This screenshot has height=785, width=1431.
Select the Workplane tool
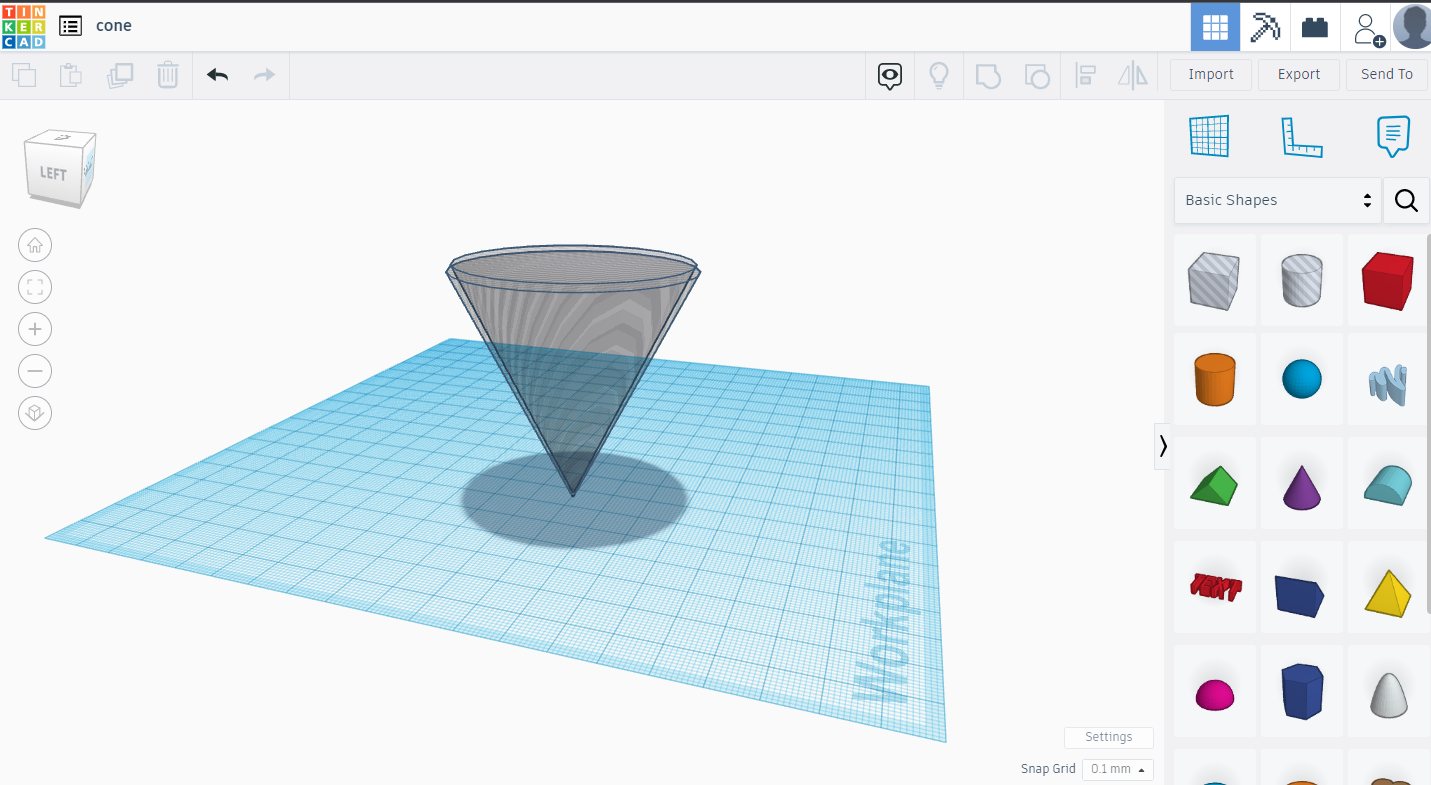tap(1209, 135)
